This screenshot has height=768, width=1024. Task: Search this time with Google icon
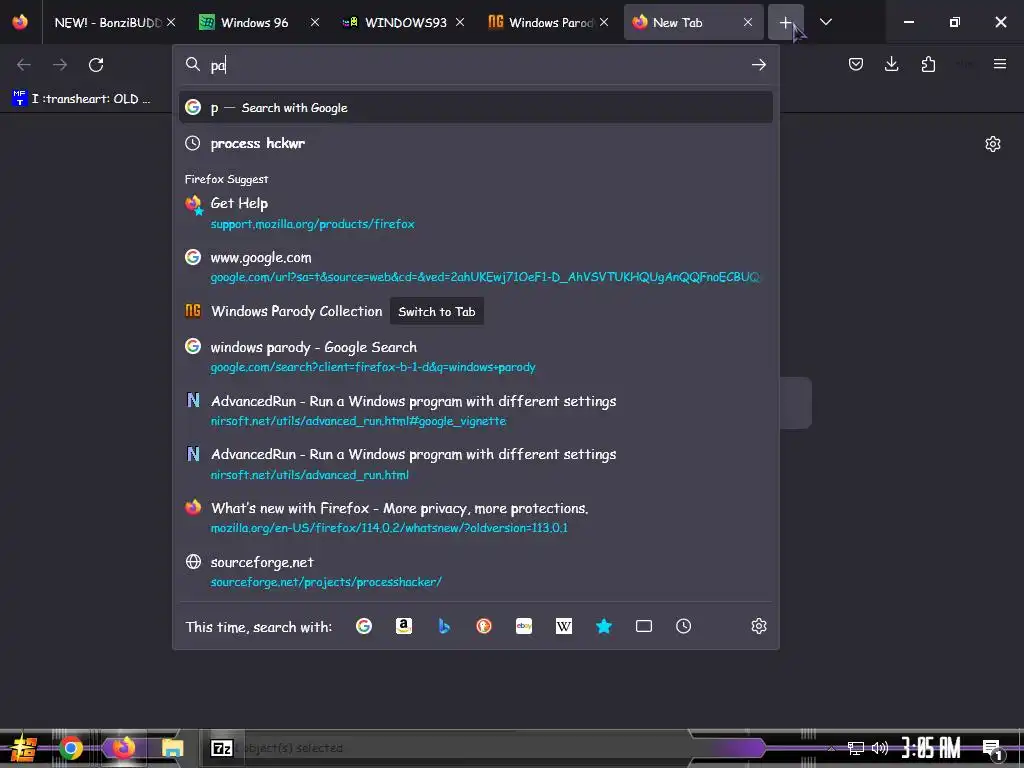point(364,626)
